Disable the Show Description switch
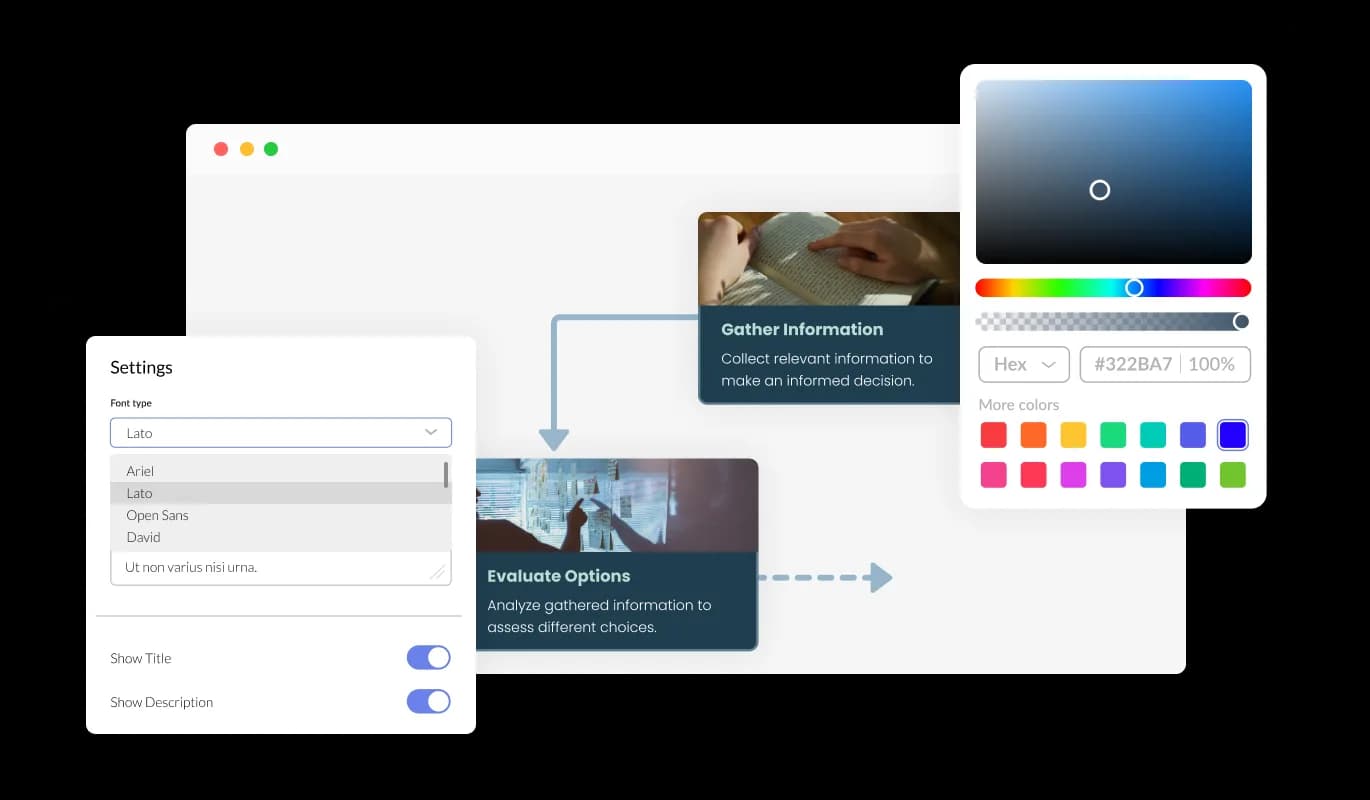Screen dimensions: 1370x800 tap(428, 702)
